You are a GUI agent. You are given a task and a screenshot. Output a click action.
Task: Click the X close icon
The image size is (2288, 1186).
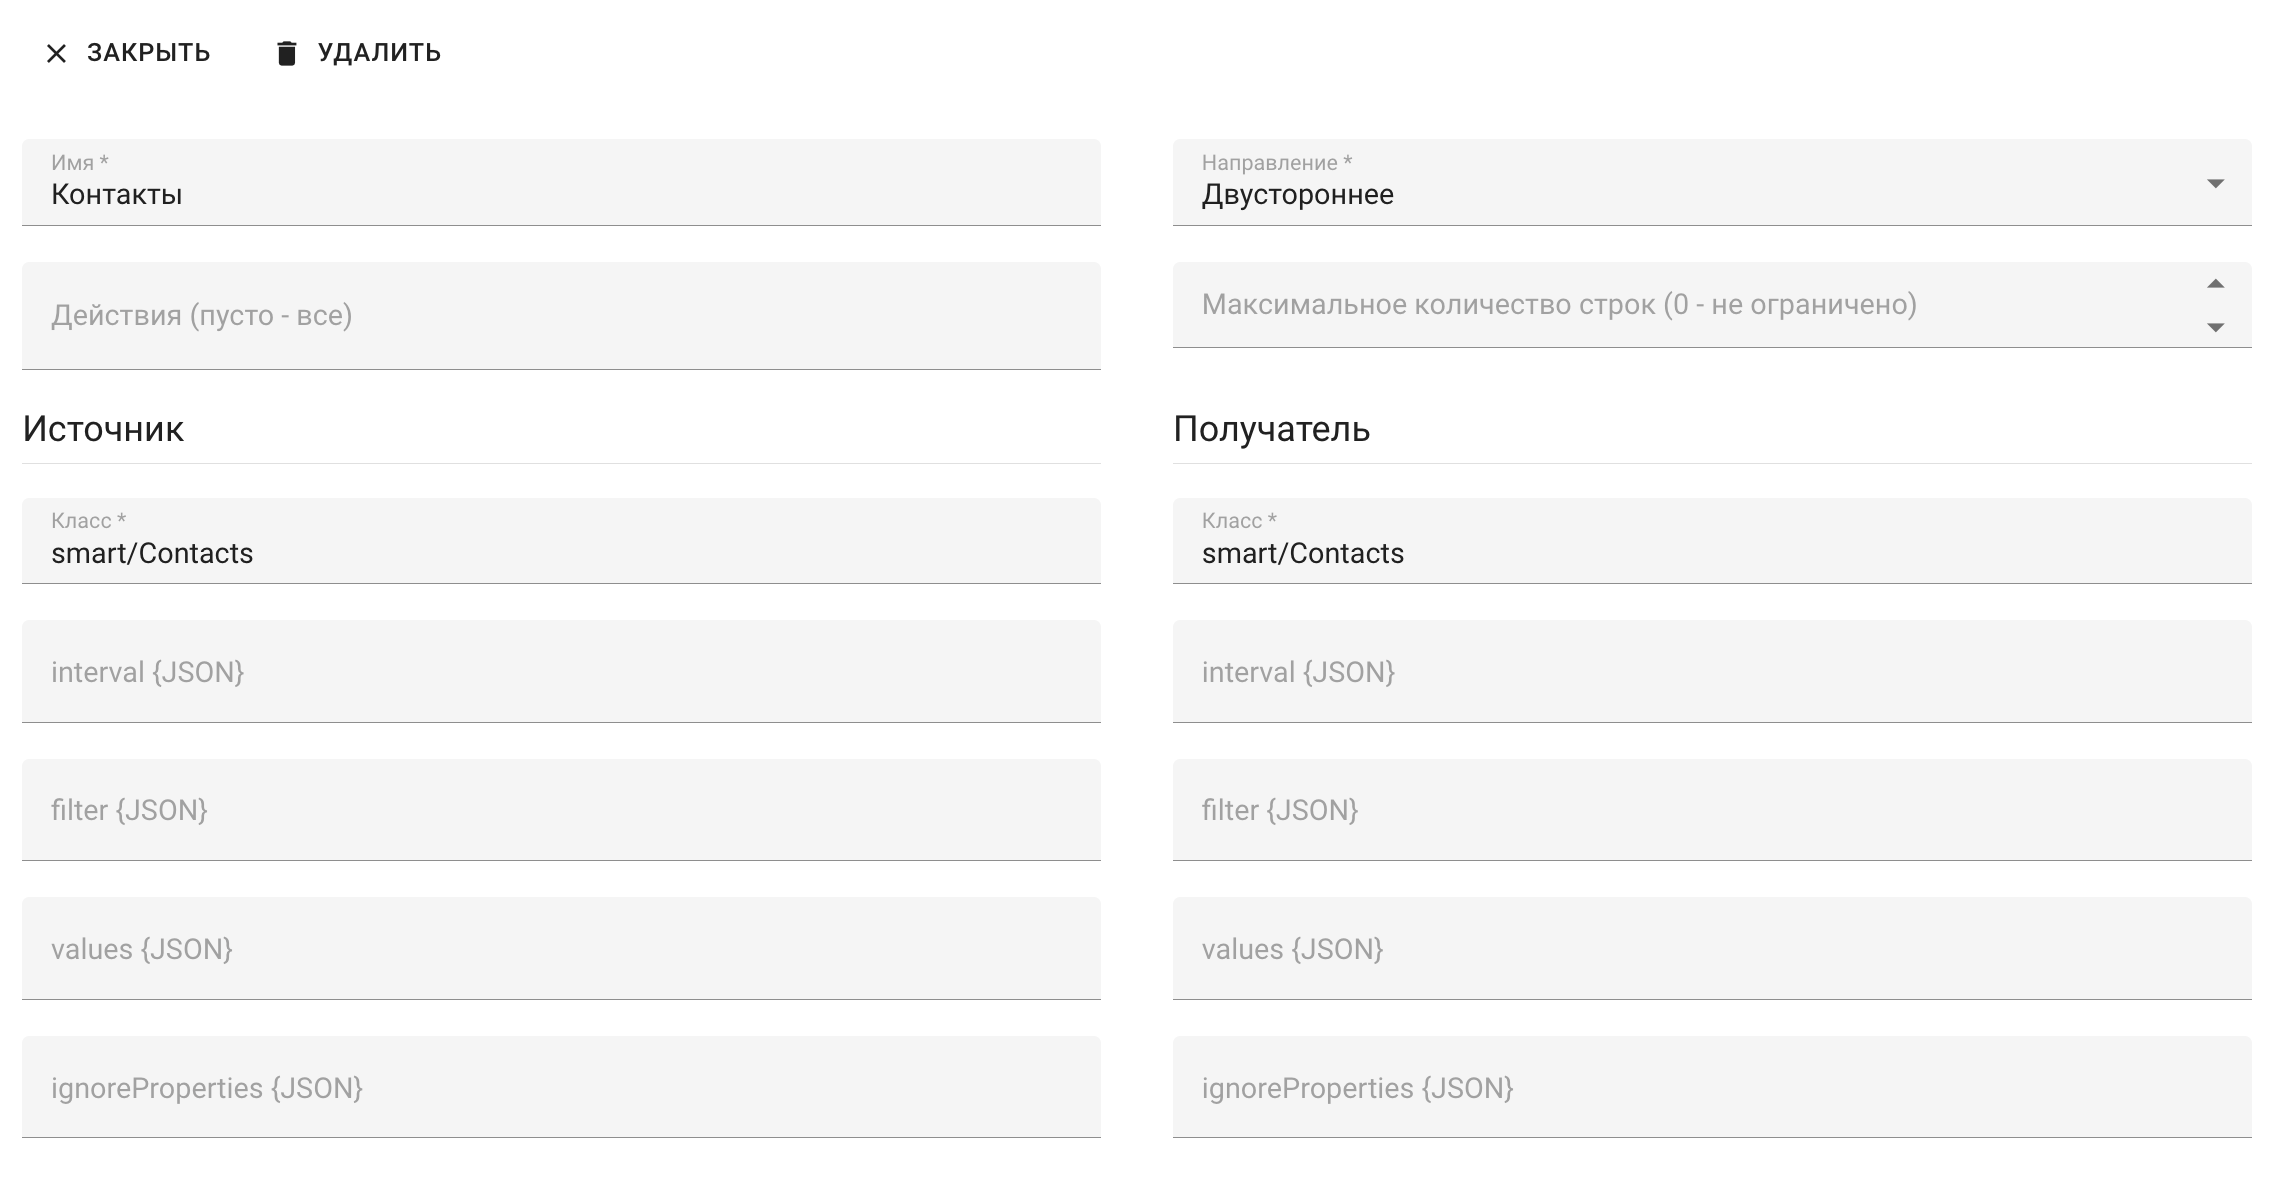pos(57,54)
